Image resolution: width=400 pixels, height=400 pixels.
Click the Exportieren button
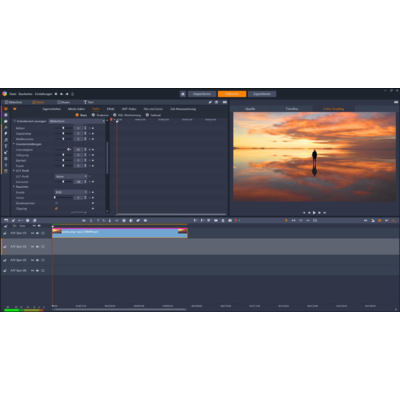pos(262,94)
